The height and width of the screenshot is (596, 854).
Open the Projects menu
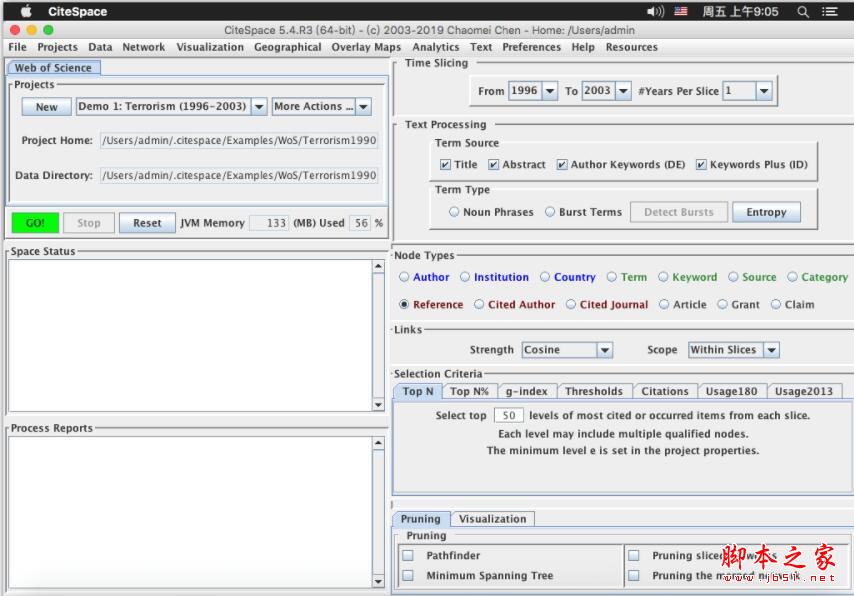57,47
